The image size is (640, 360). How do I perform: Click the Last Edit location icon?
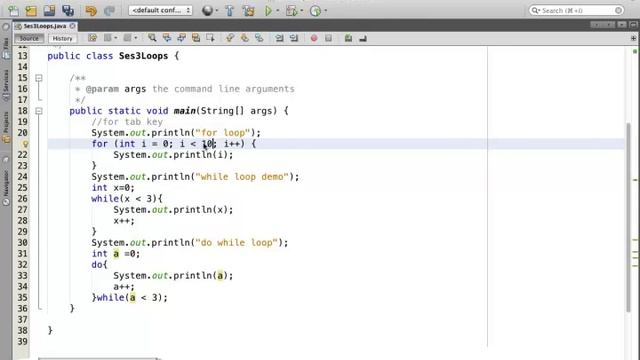tap(92, 38)
